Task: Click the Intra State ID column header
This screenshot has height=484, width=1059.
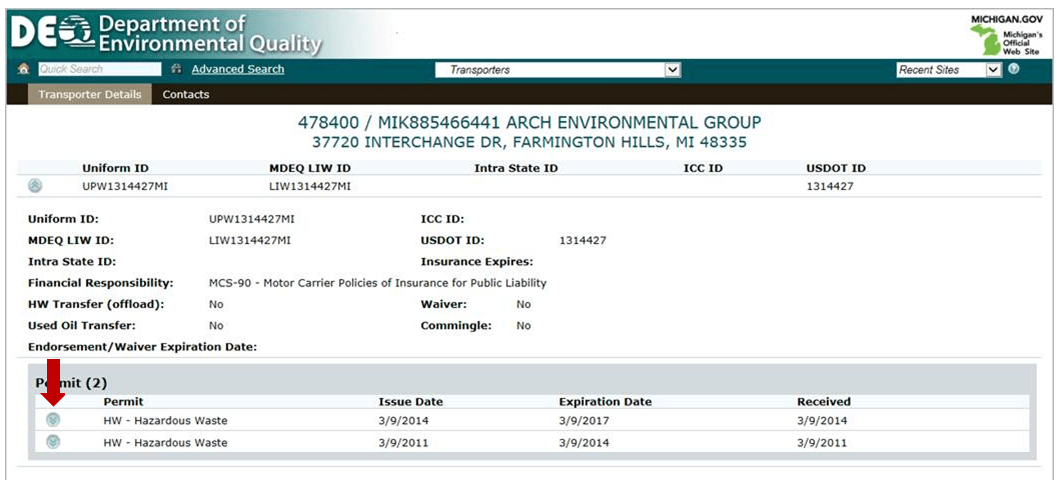Action: [516, 168]
